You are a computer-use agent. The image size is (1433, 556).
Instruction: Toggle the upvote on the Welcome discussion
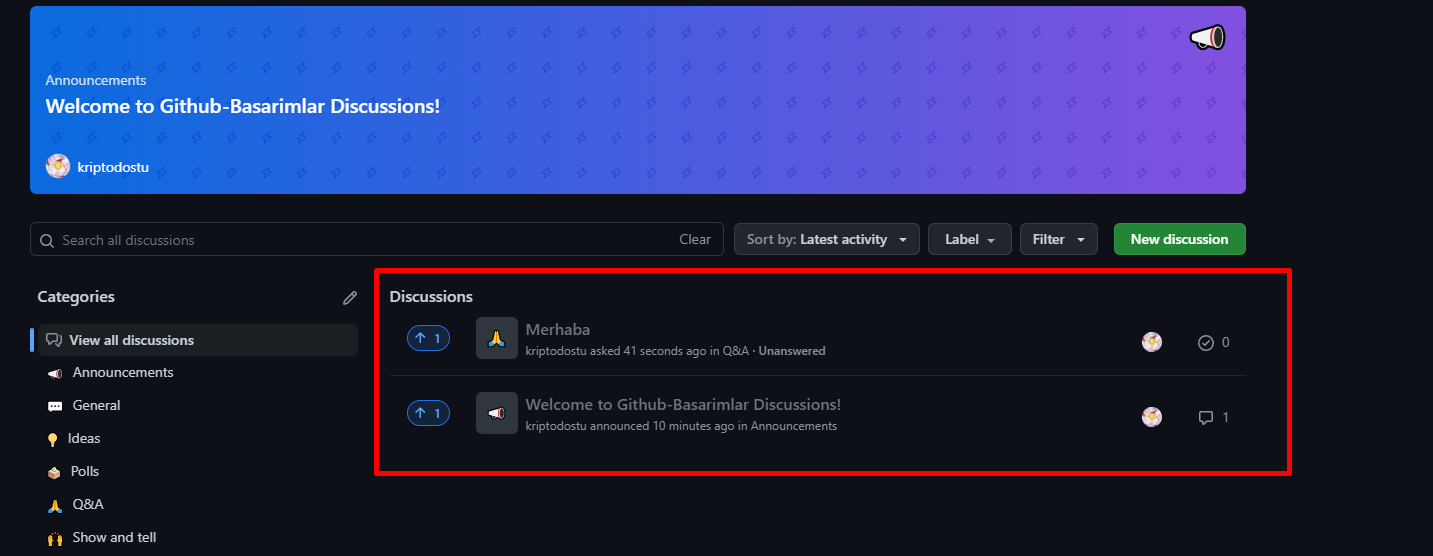[x=428, y=413]
